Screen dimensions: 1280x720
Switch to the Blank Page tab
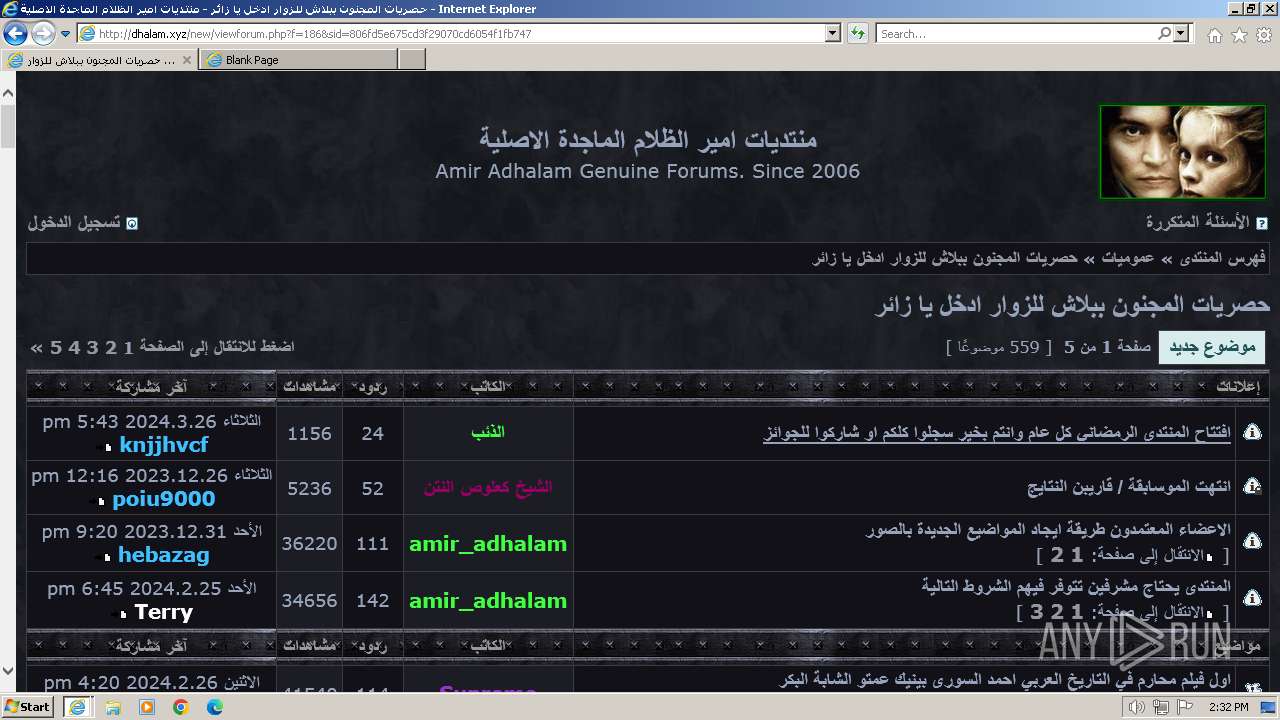[297, 60]
